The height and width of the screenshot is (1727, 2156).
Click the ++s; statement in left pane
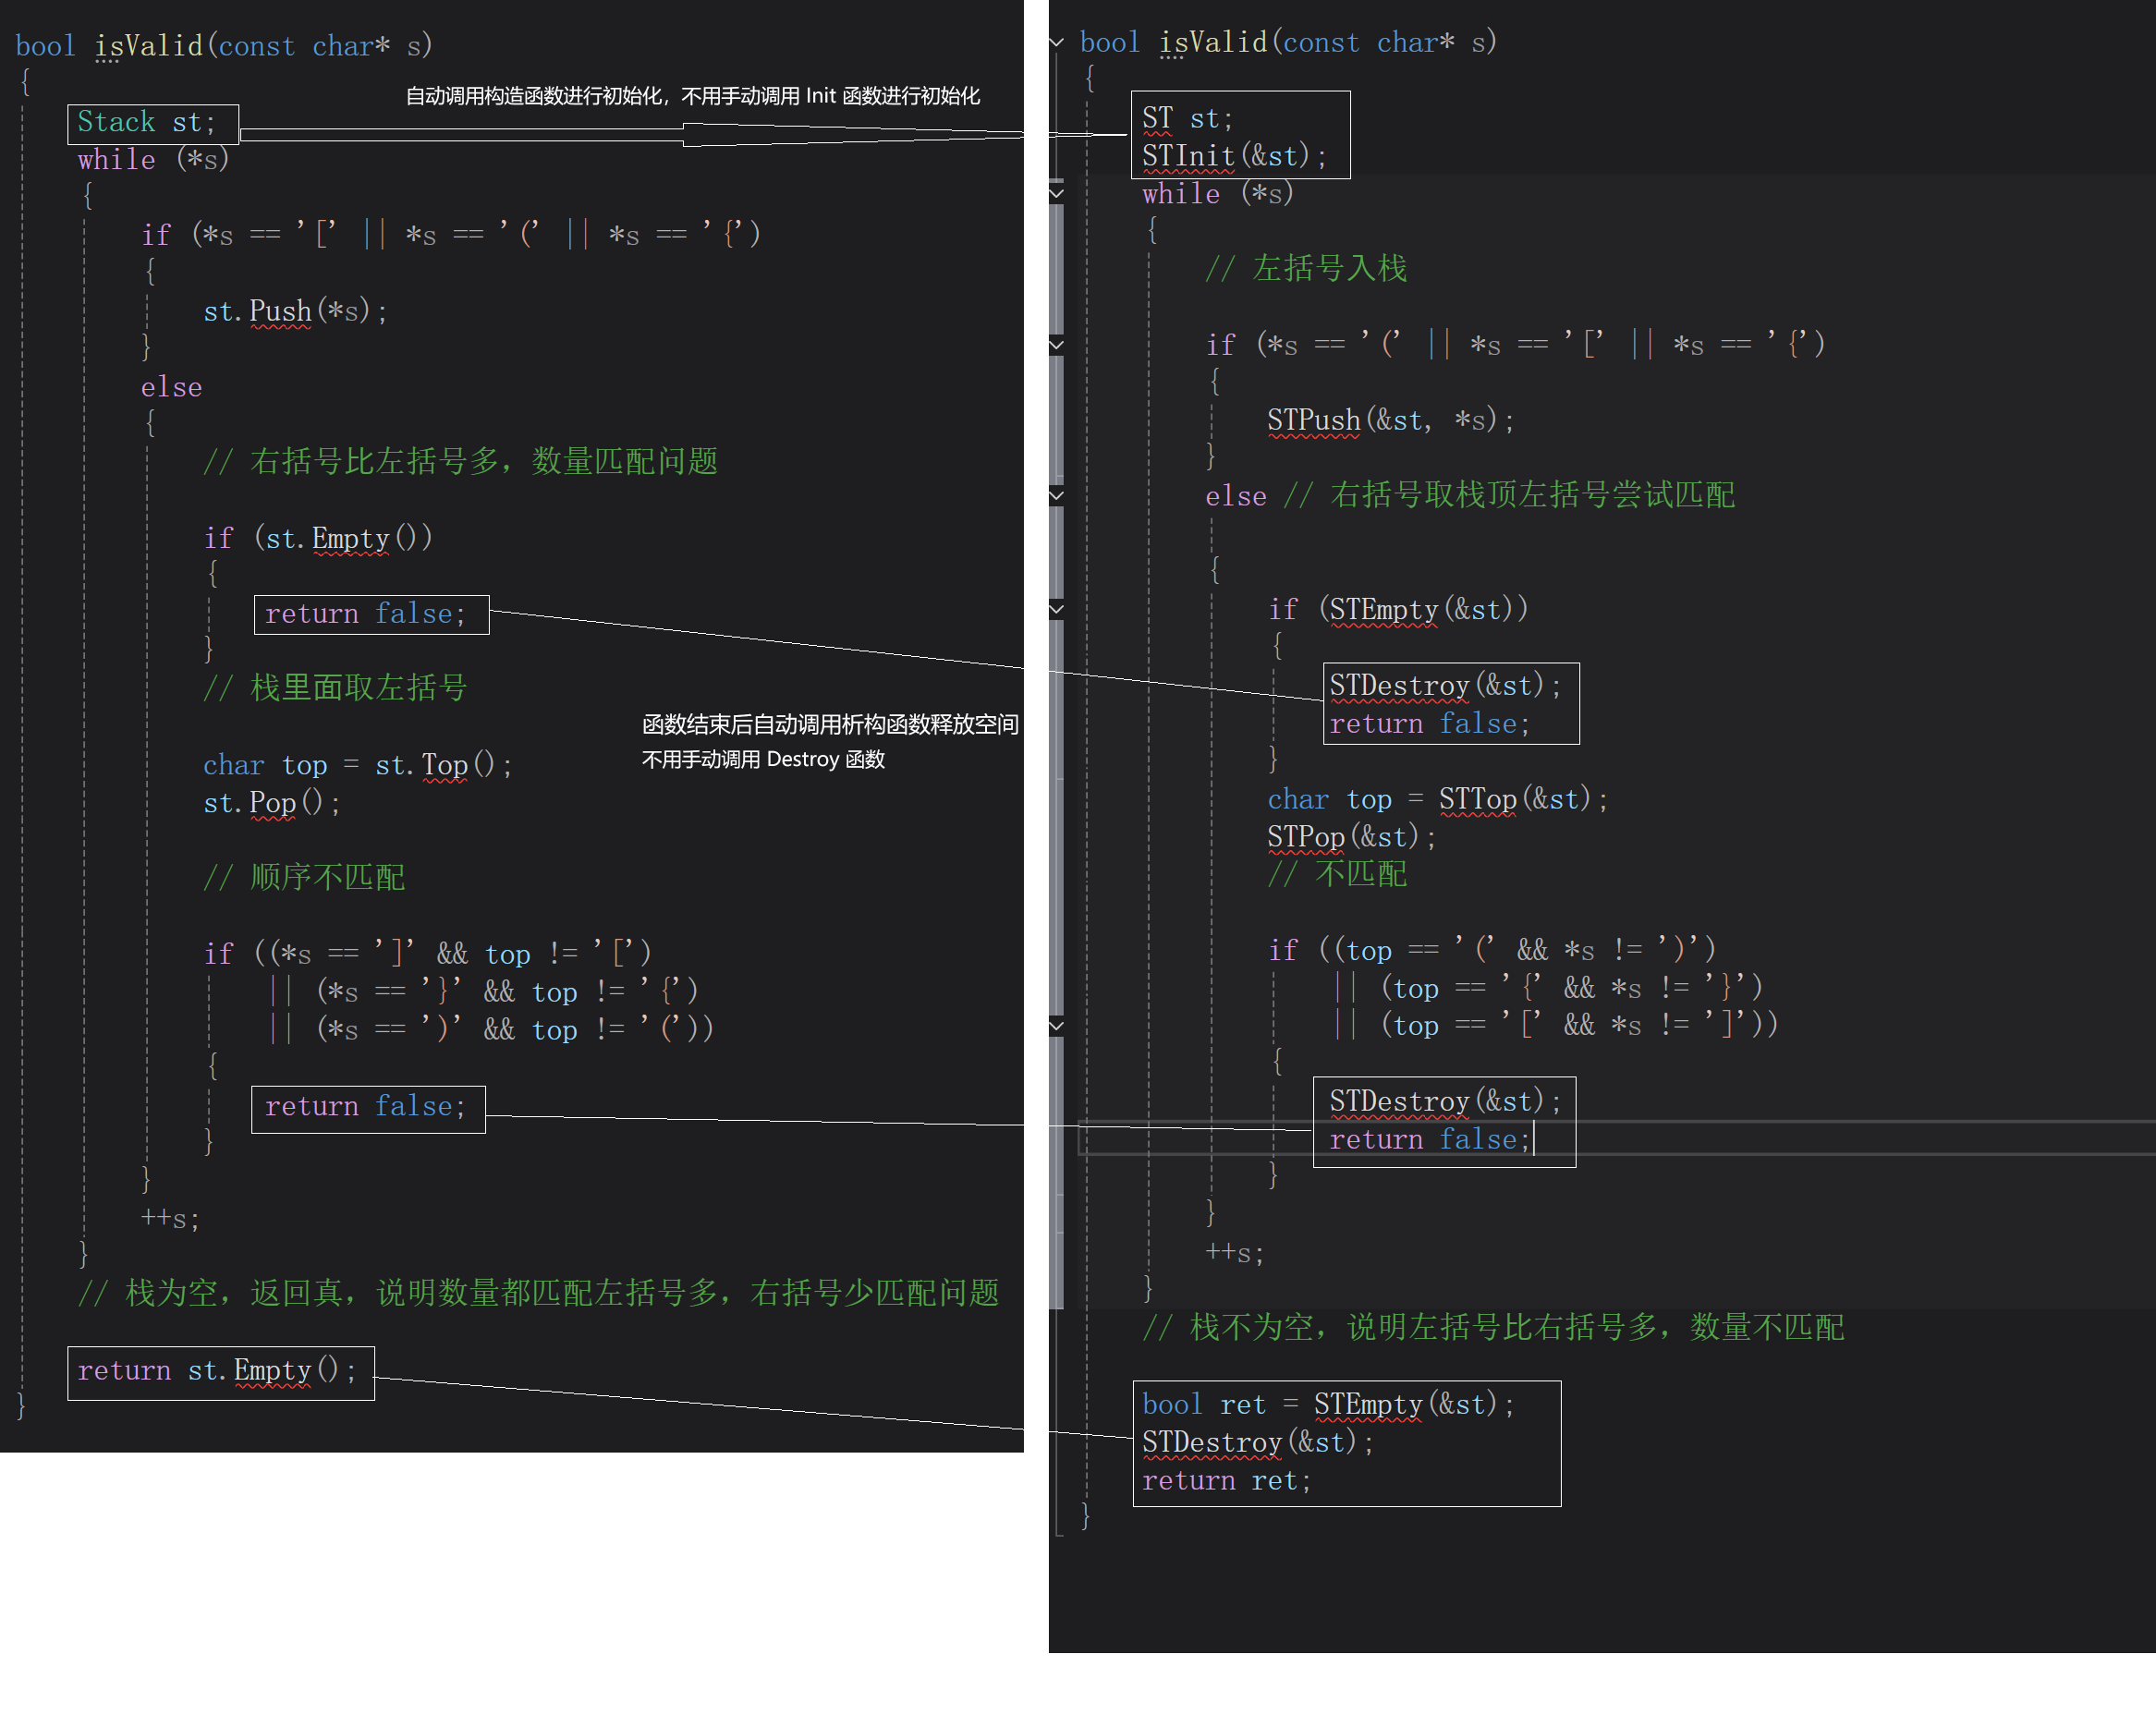coord(170,1218)
